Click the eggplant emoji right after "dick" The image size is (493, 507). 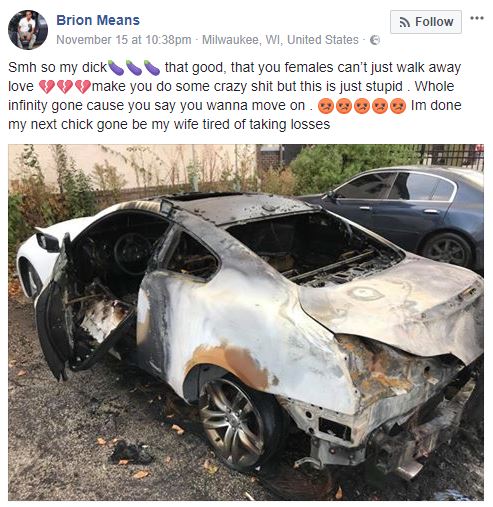tap(116, 67)
